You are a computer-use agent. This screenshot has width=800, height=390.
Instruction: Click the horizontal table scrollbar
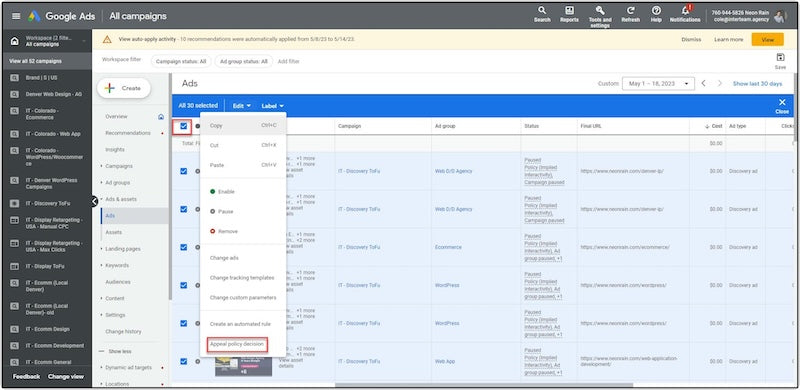(484, 385)
